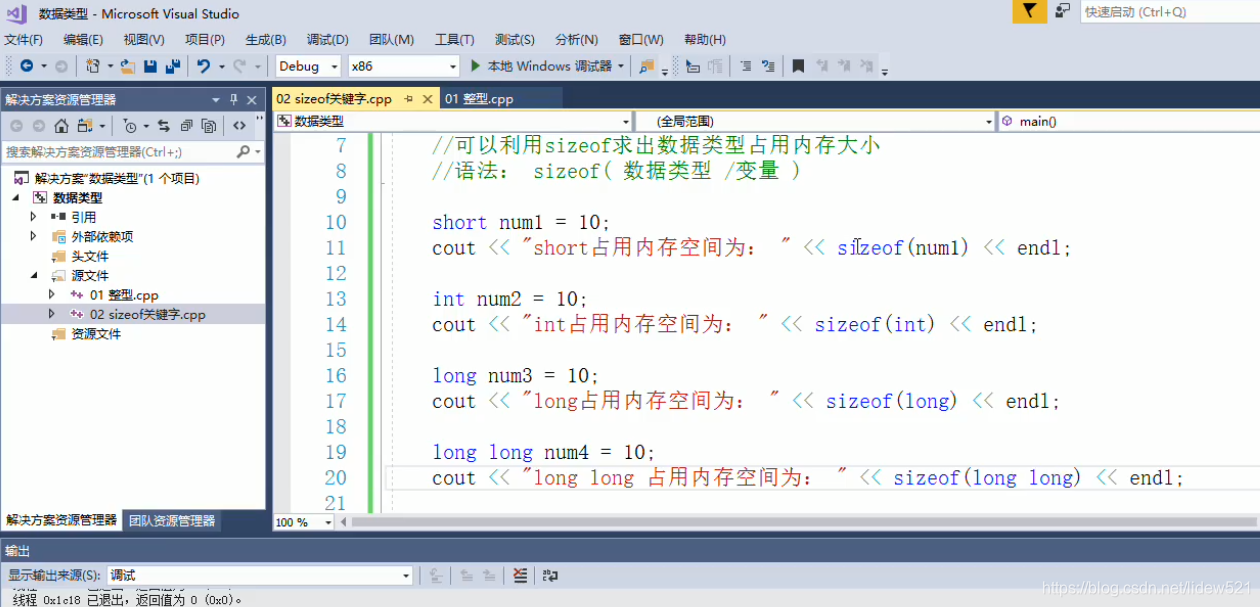
Task: Select the 头文件 folder
Action: [x=89, y=256]
